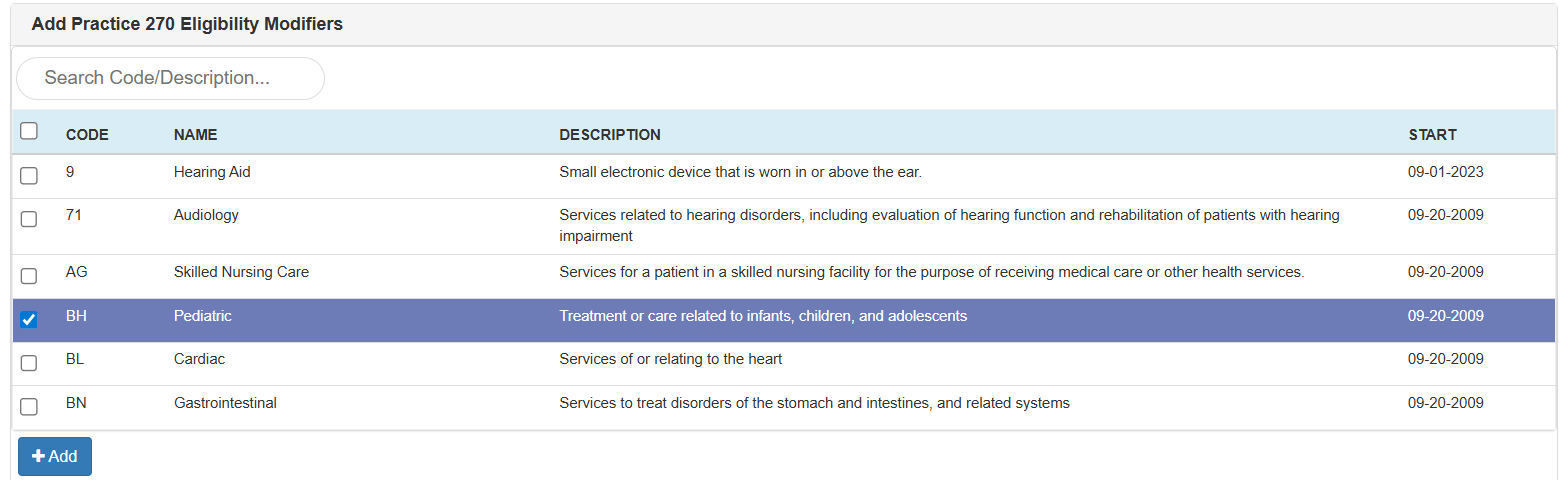Check the Hearing Aid row checkbox
Screen dimensions: 1564x480
point(29,175)
